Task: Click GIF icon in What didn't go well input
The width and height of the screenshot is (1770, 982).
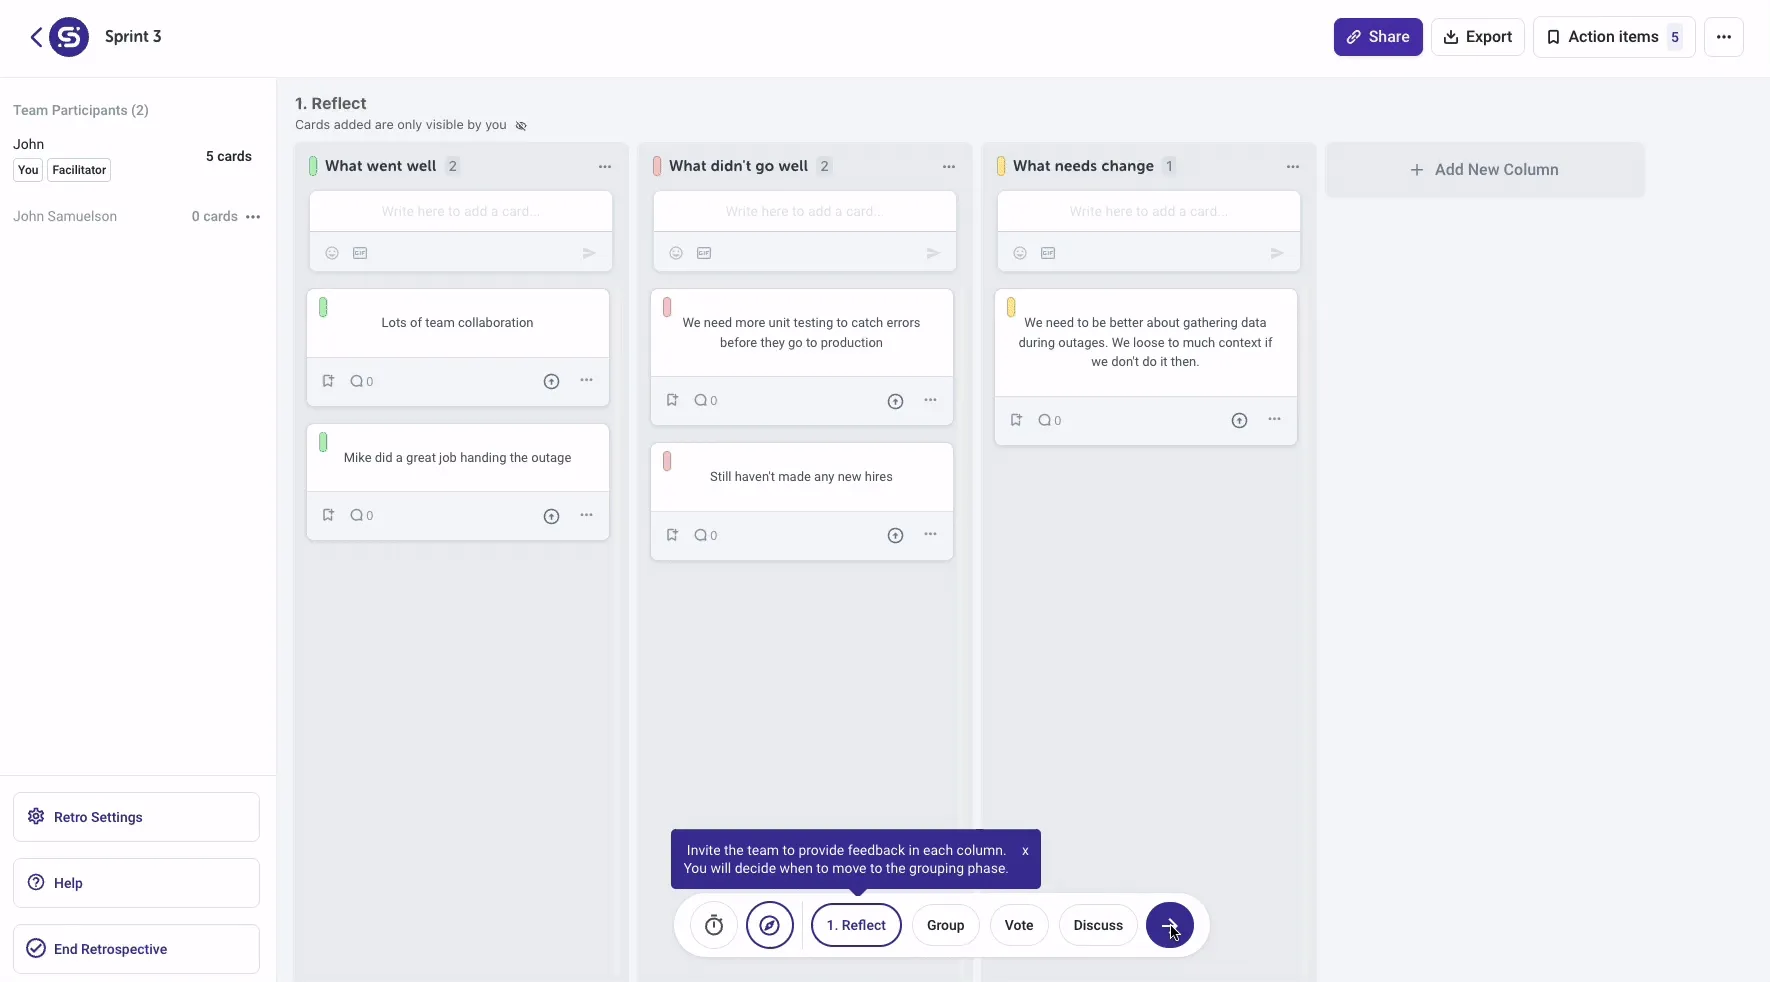Action: [x=704, y=253]
